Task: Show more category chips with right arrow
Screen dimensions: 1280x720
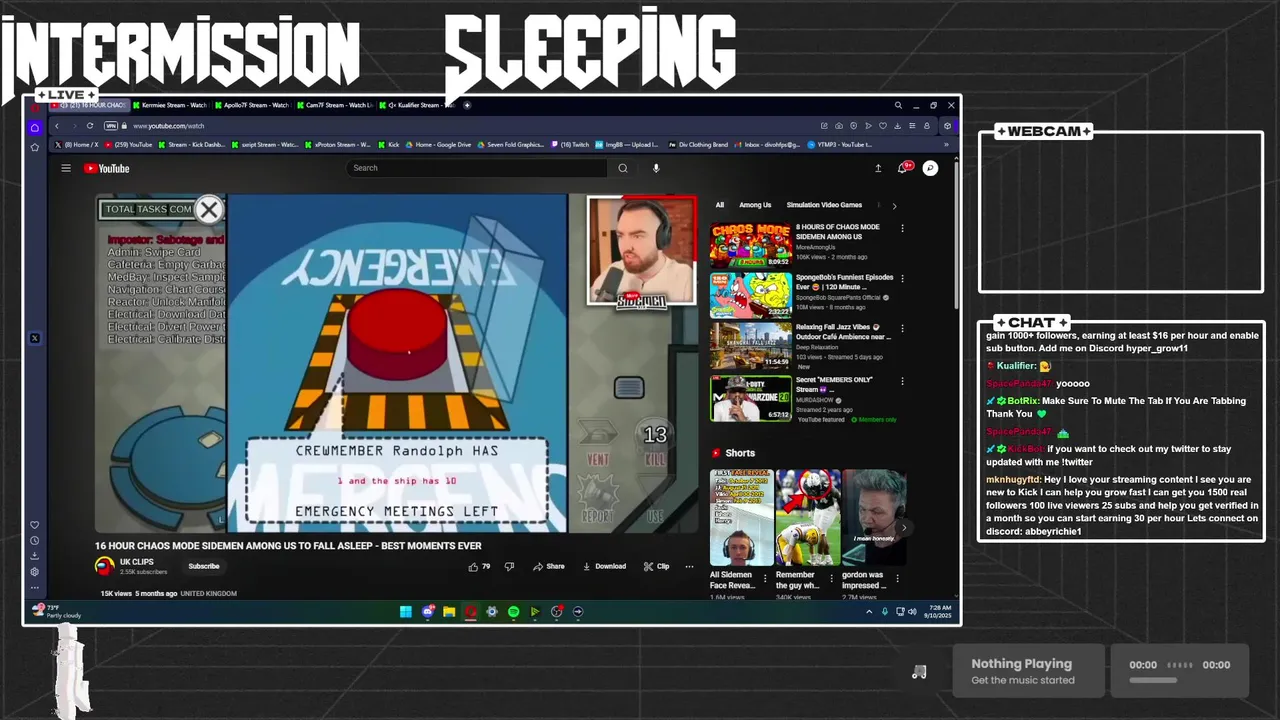Action: click(894, 206)
